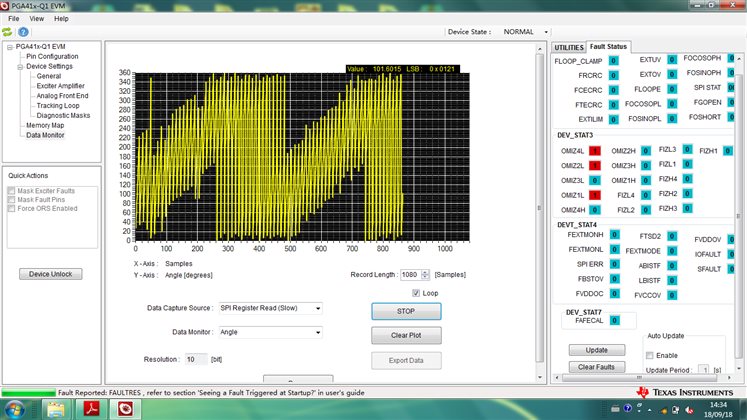Open the File menu
Screen dimensions: 747x420
[14, 19]
